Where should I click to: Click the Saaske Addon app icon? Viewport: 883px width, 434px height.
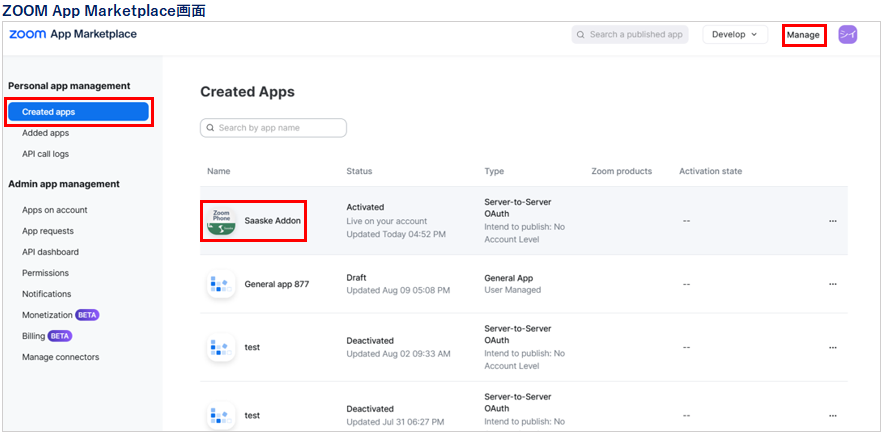pyautogui.click(x=221, y=221)
